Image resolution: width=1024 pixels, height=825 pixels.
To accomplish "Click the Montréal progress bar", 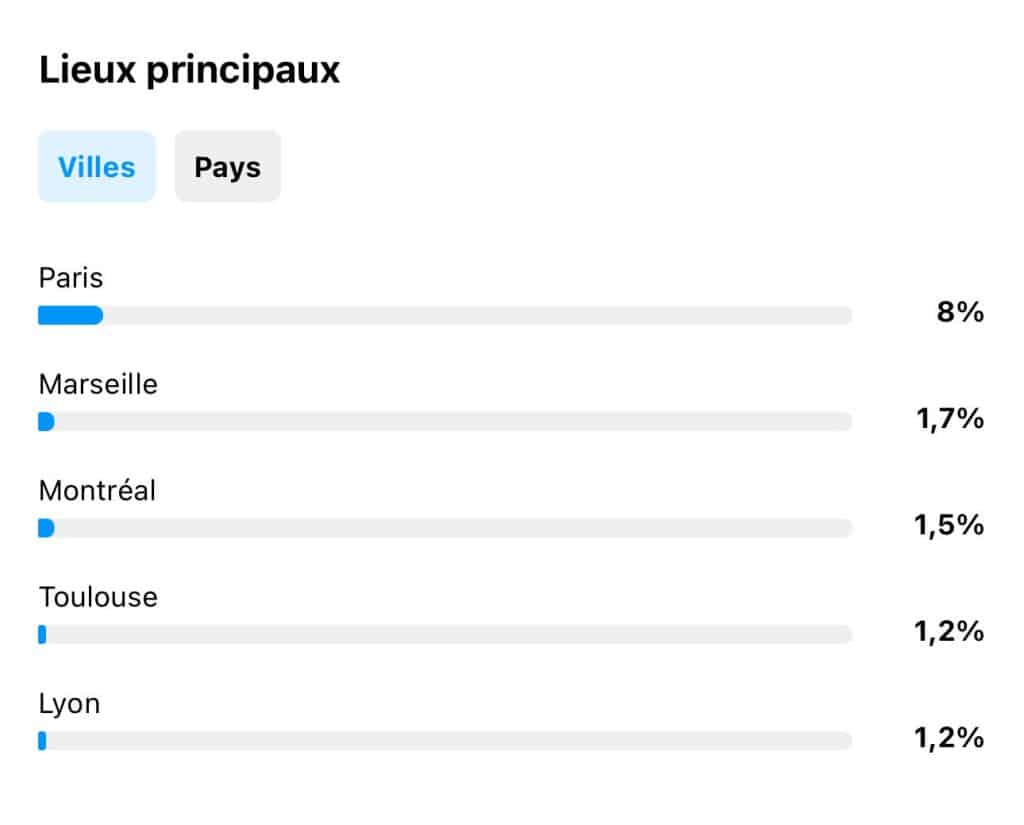I will click(x=445, y=528).
